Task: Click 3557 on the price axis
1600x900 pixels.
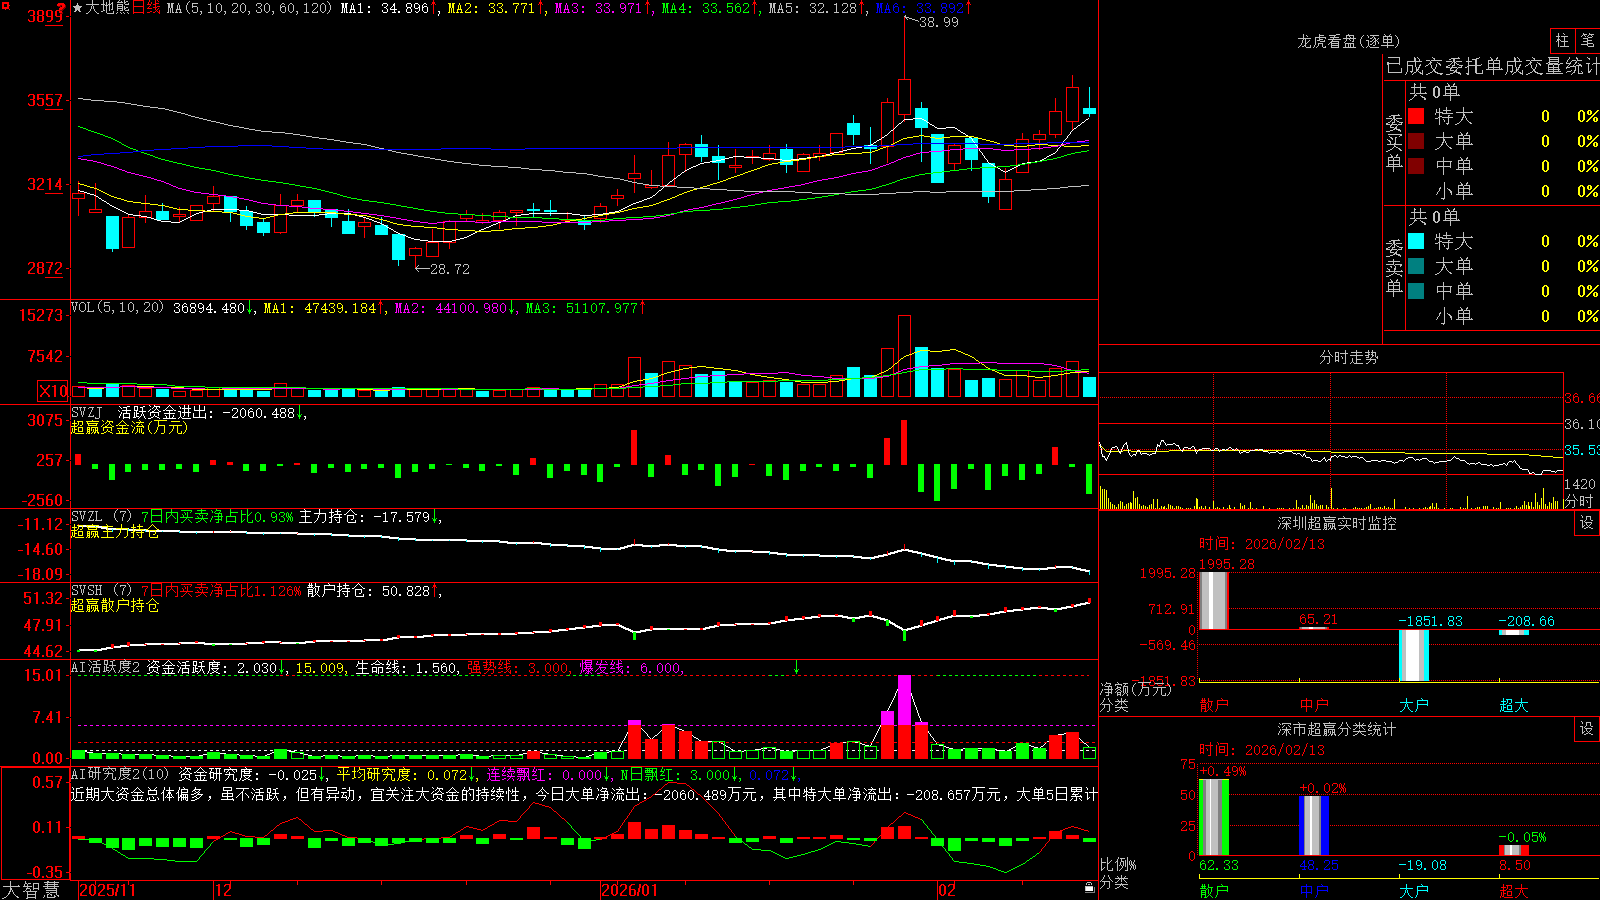Action: (x=45, y=100)
